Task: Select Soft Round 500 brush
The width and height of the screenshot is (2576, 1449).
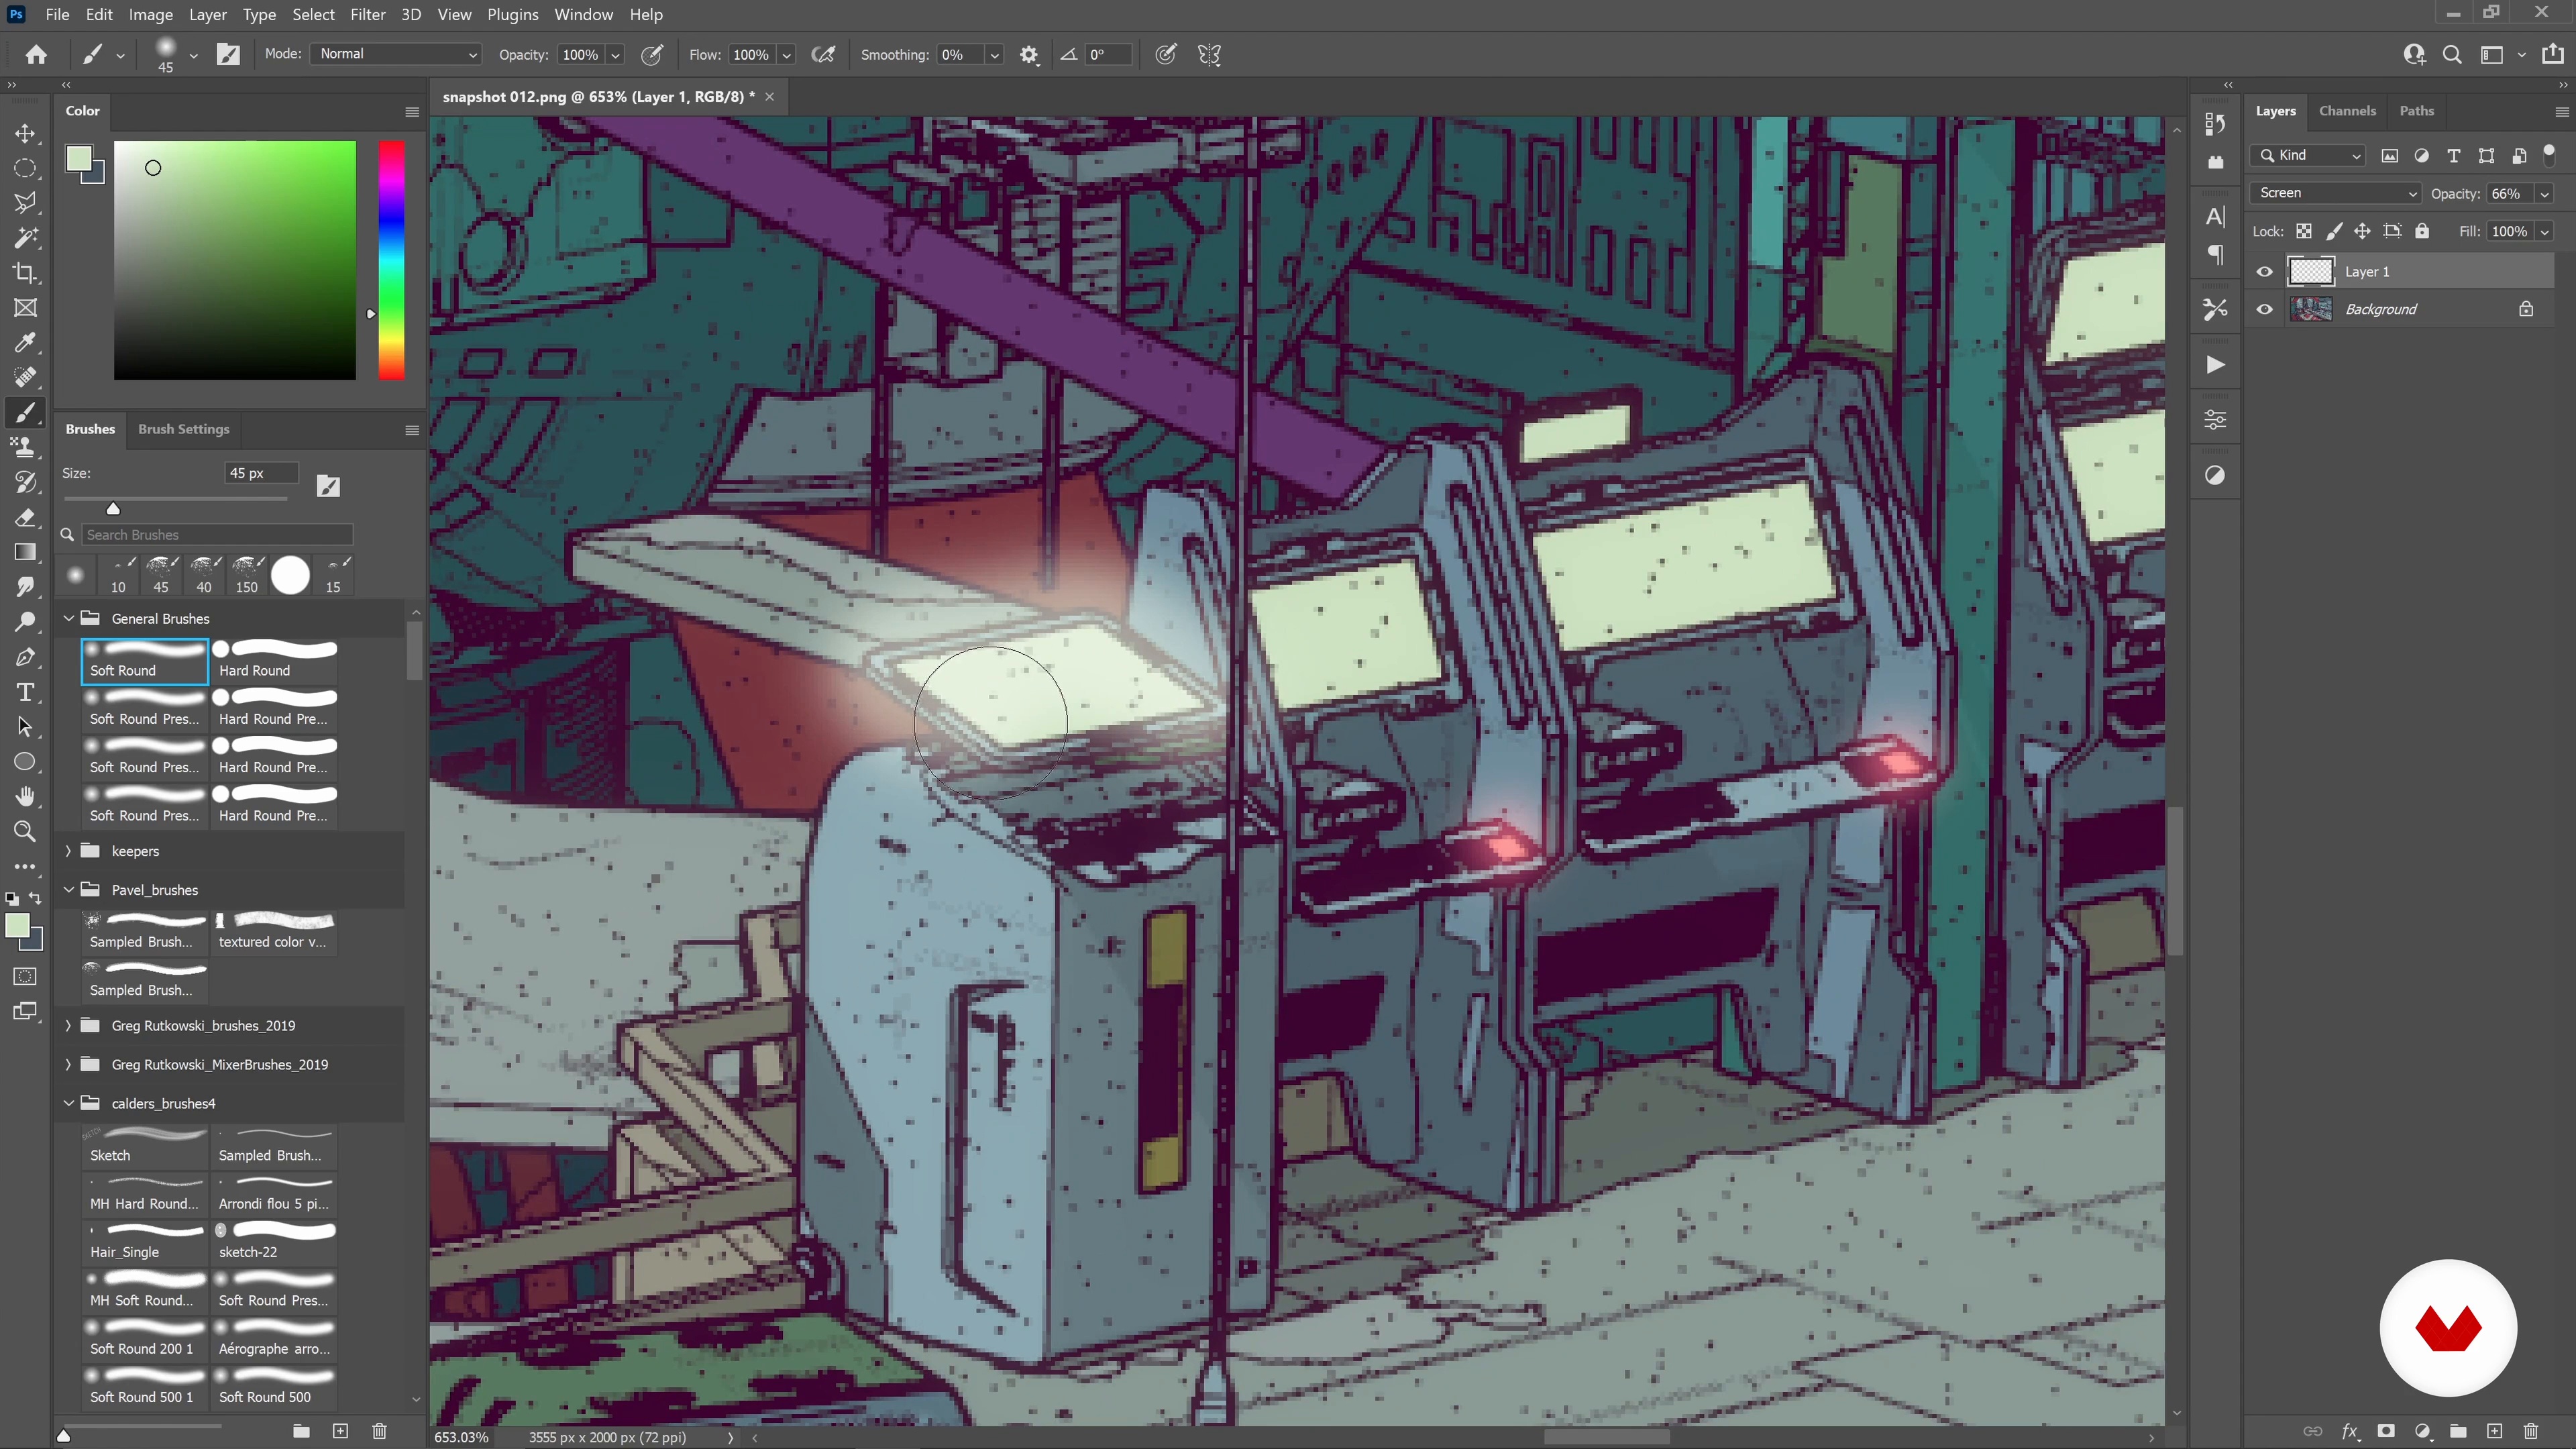Action: pyautogui.click(x=273, y=1388)
